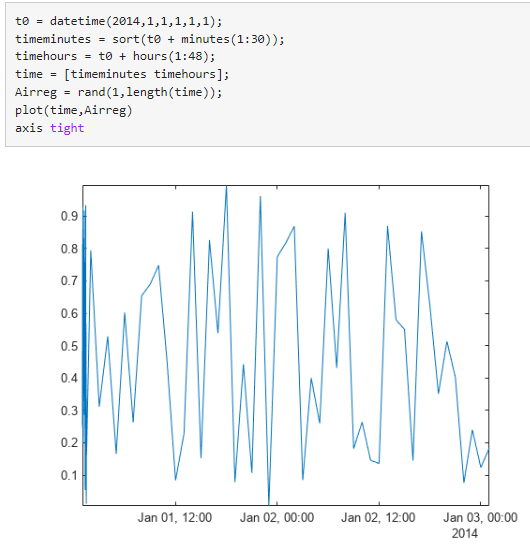Click the y-axis tick label 0.3
Screen dimensions: 530x548
coord(69,411)
